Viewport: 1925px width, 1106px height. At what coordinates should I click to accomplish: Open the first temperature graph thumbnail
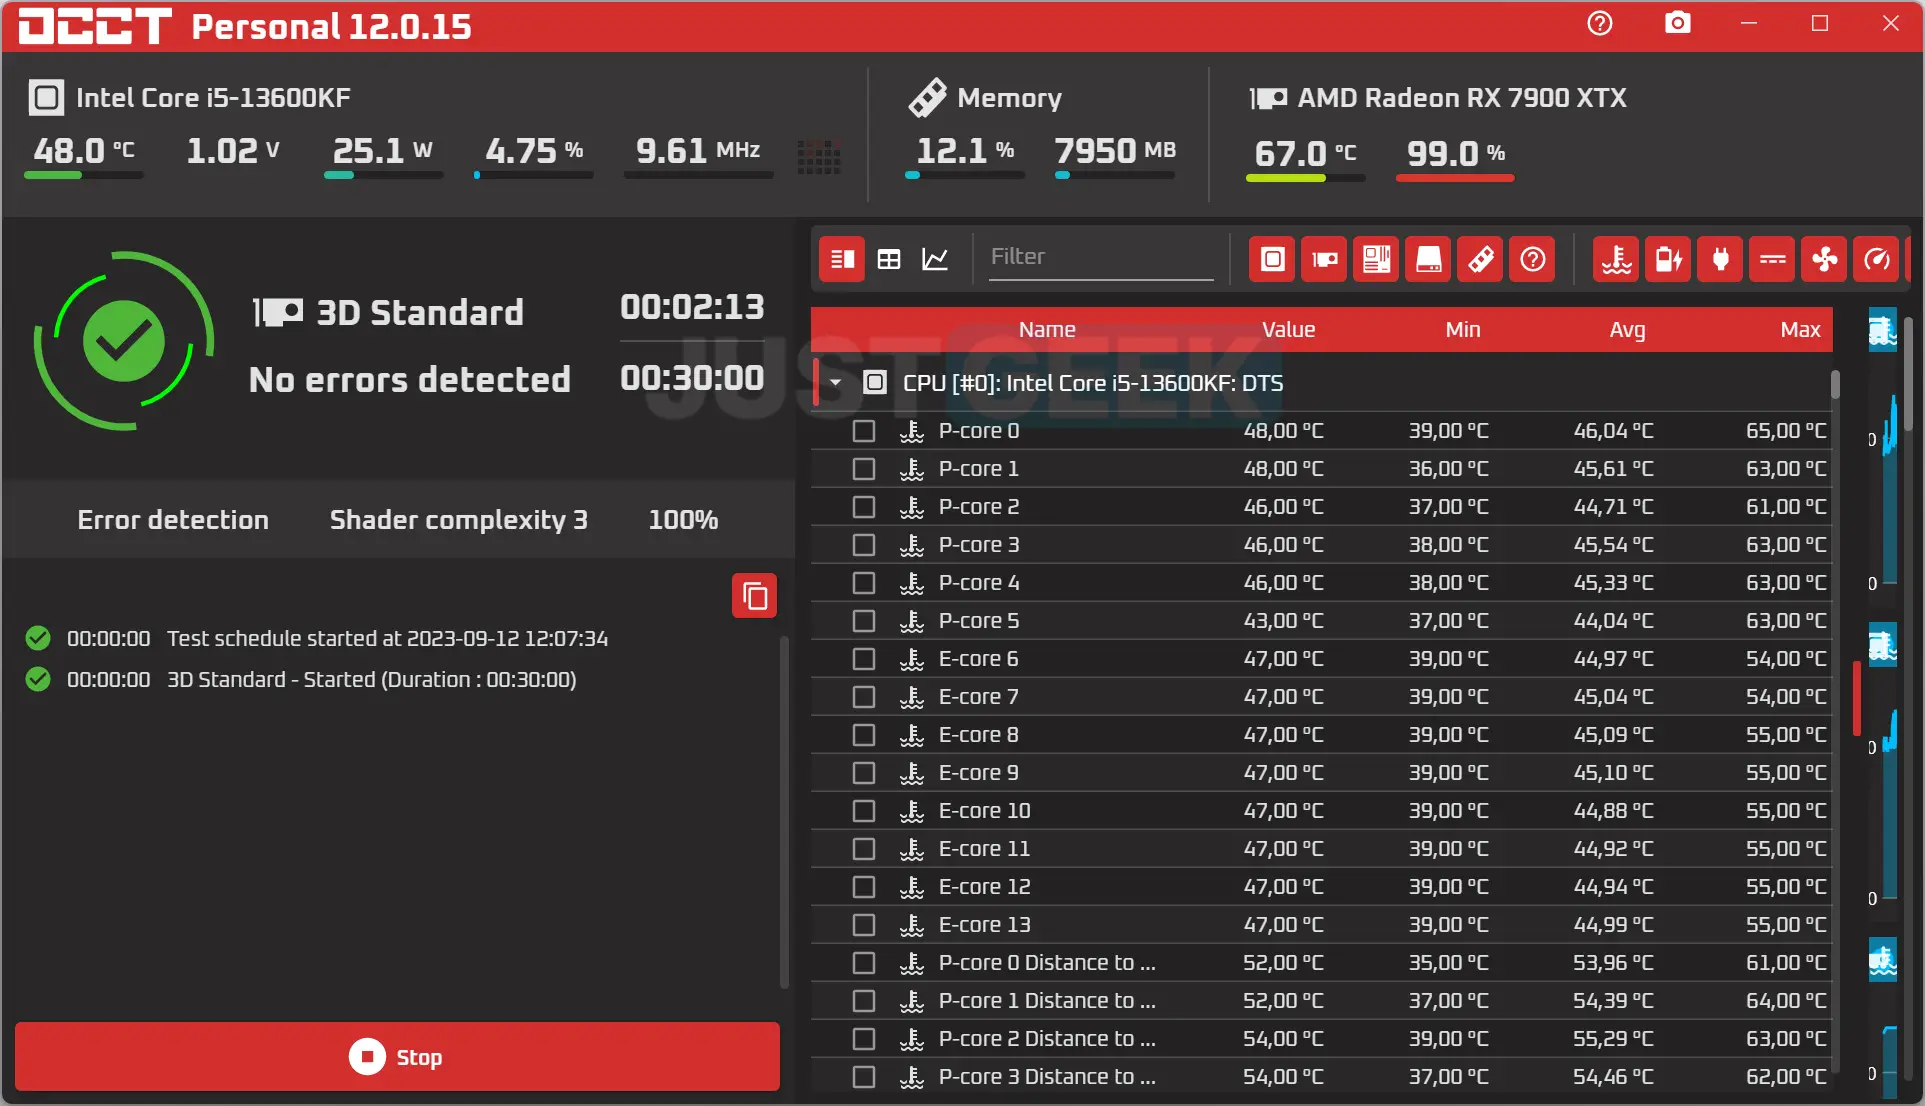1883,330
